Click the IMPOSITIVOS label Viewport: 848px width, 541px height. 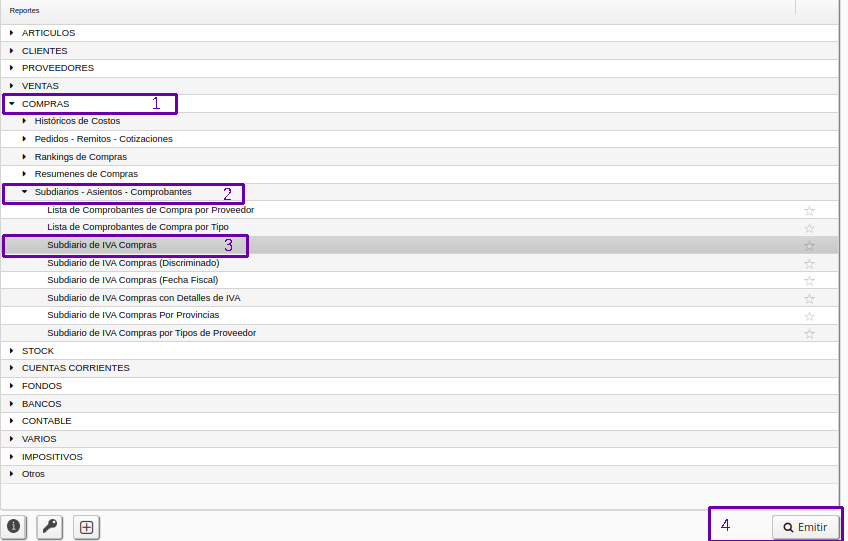click(52, 457)
